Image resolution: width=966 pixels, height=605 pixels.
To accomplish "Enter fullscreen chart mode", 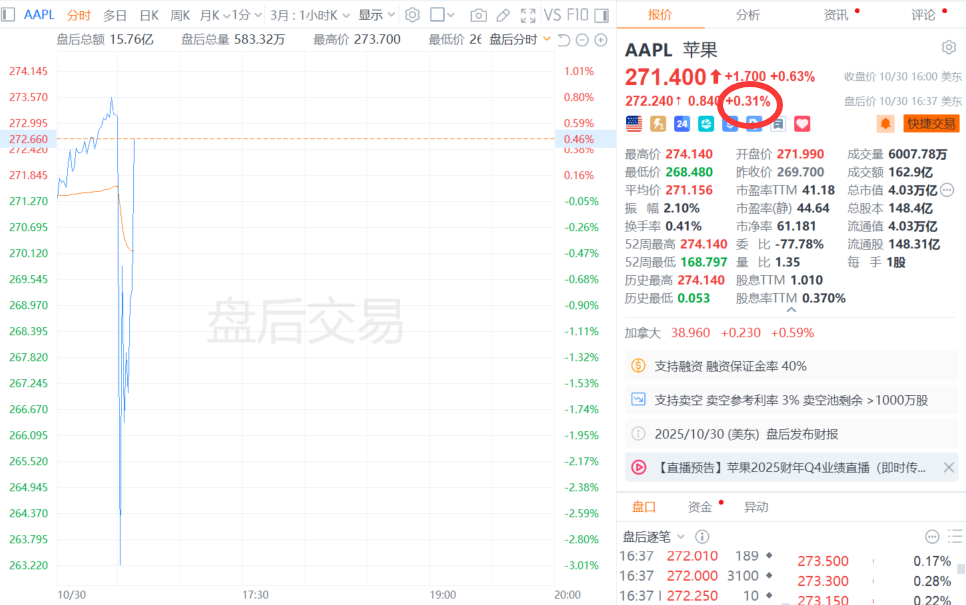I will click(528, 15).
